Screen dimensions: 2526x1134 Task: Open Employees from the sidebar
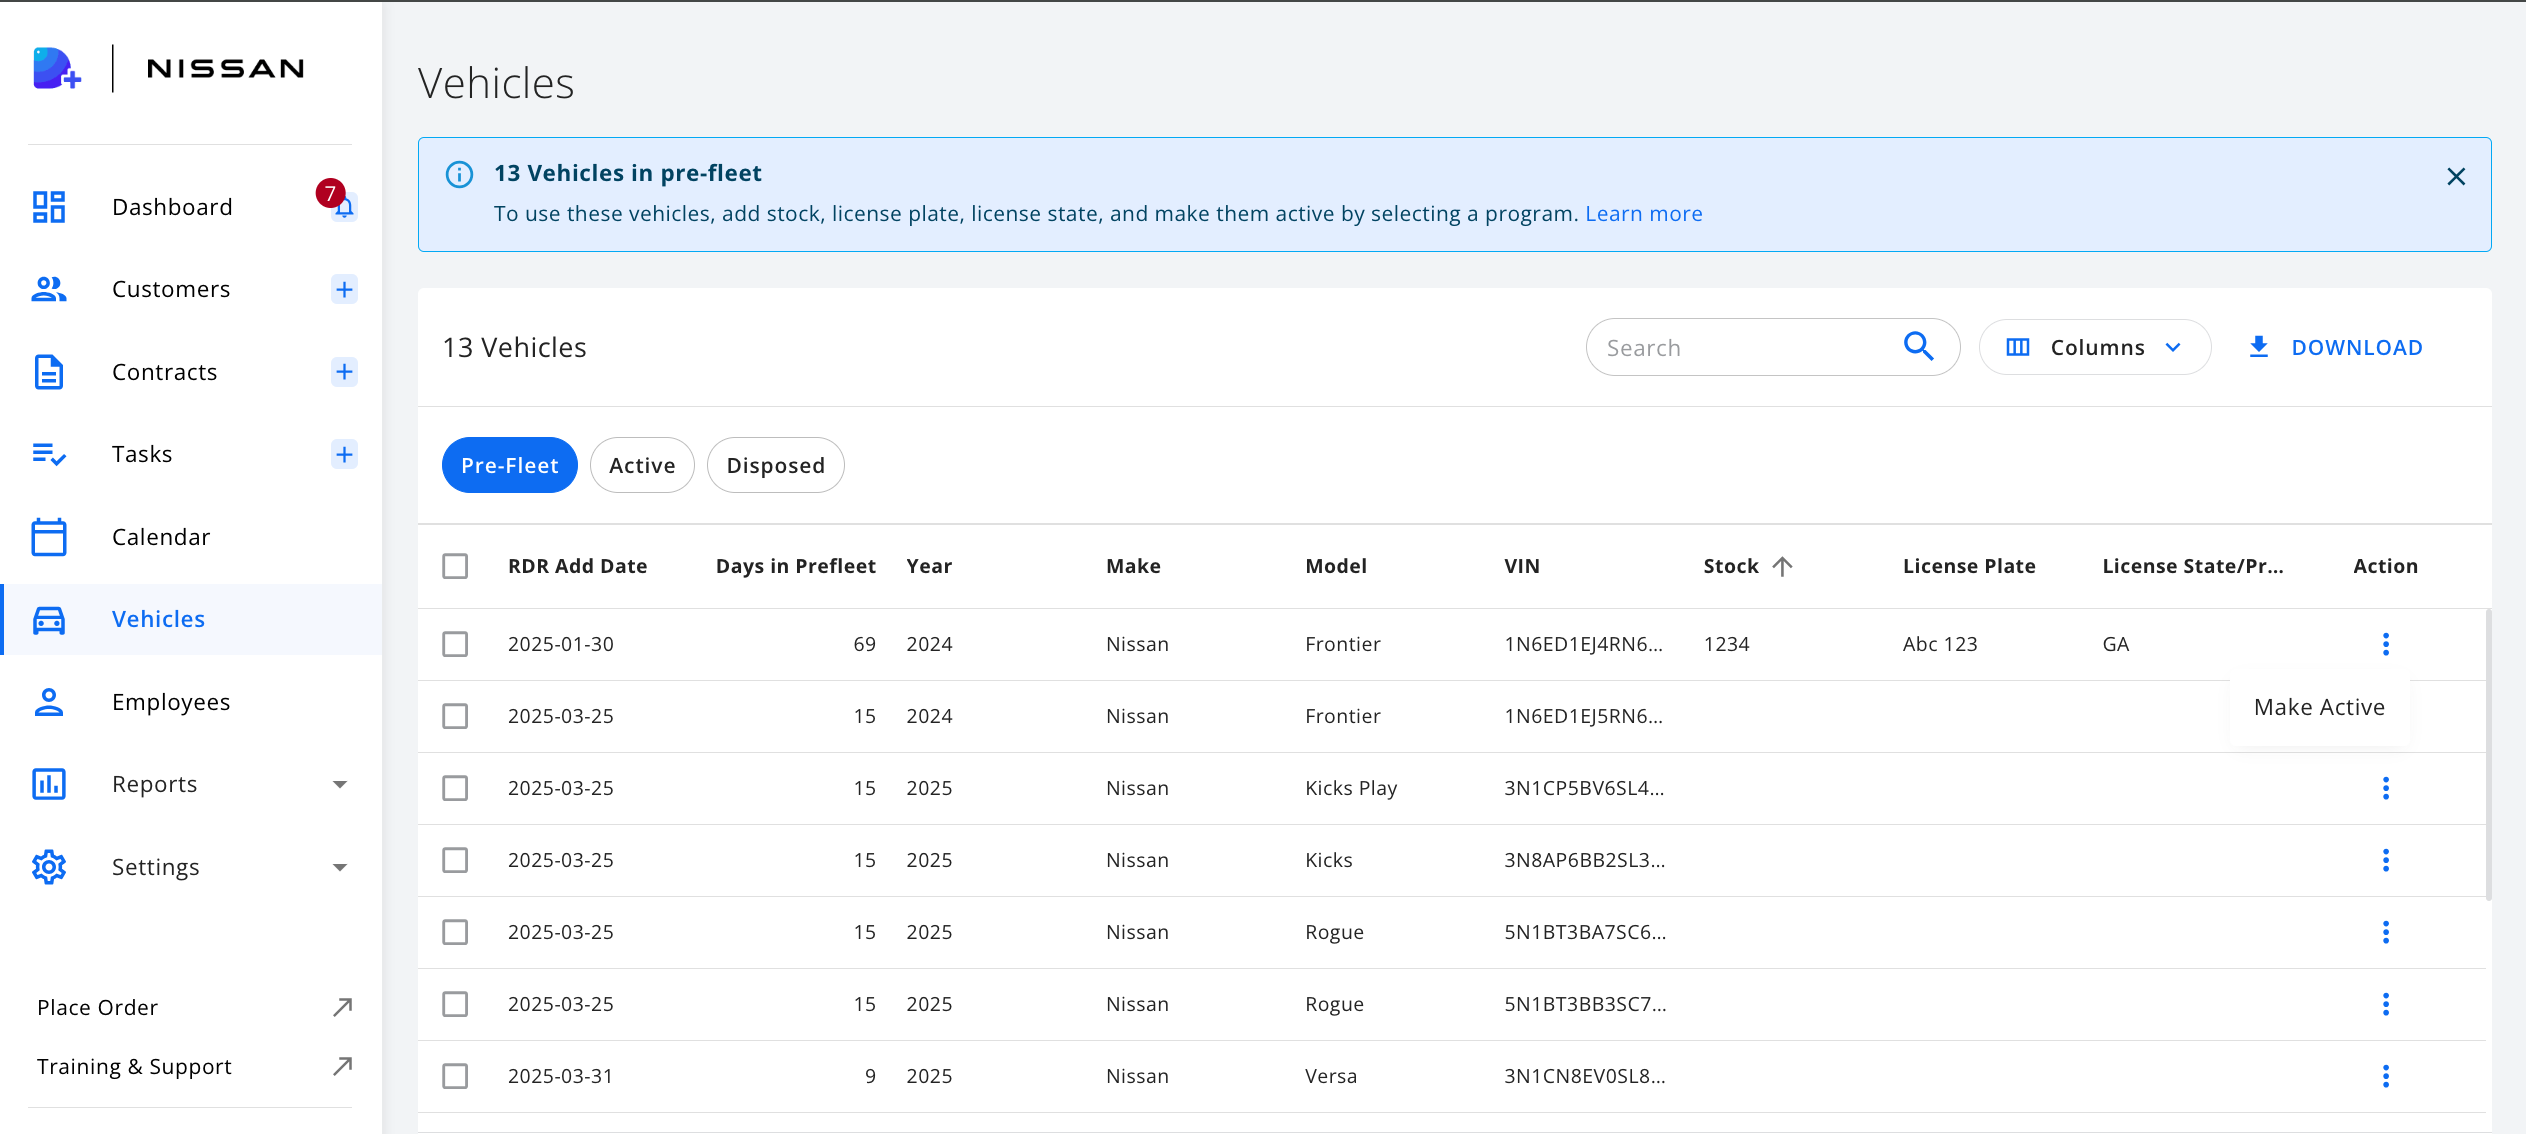pyautogui.click(x=171, y=702)
